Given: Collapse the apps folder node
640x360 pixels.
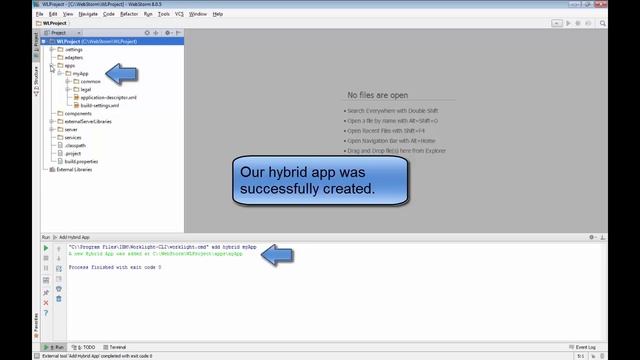Looking at the screenshot, I should coord(52,65).
